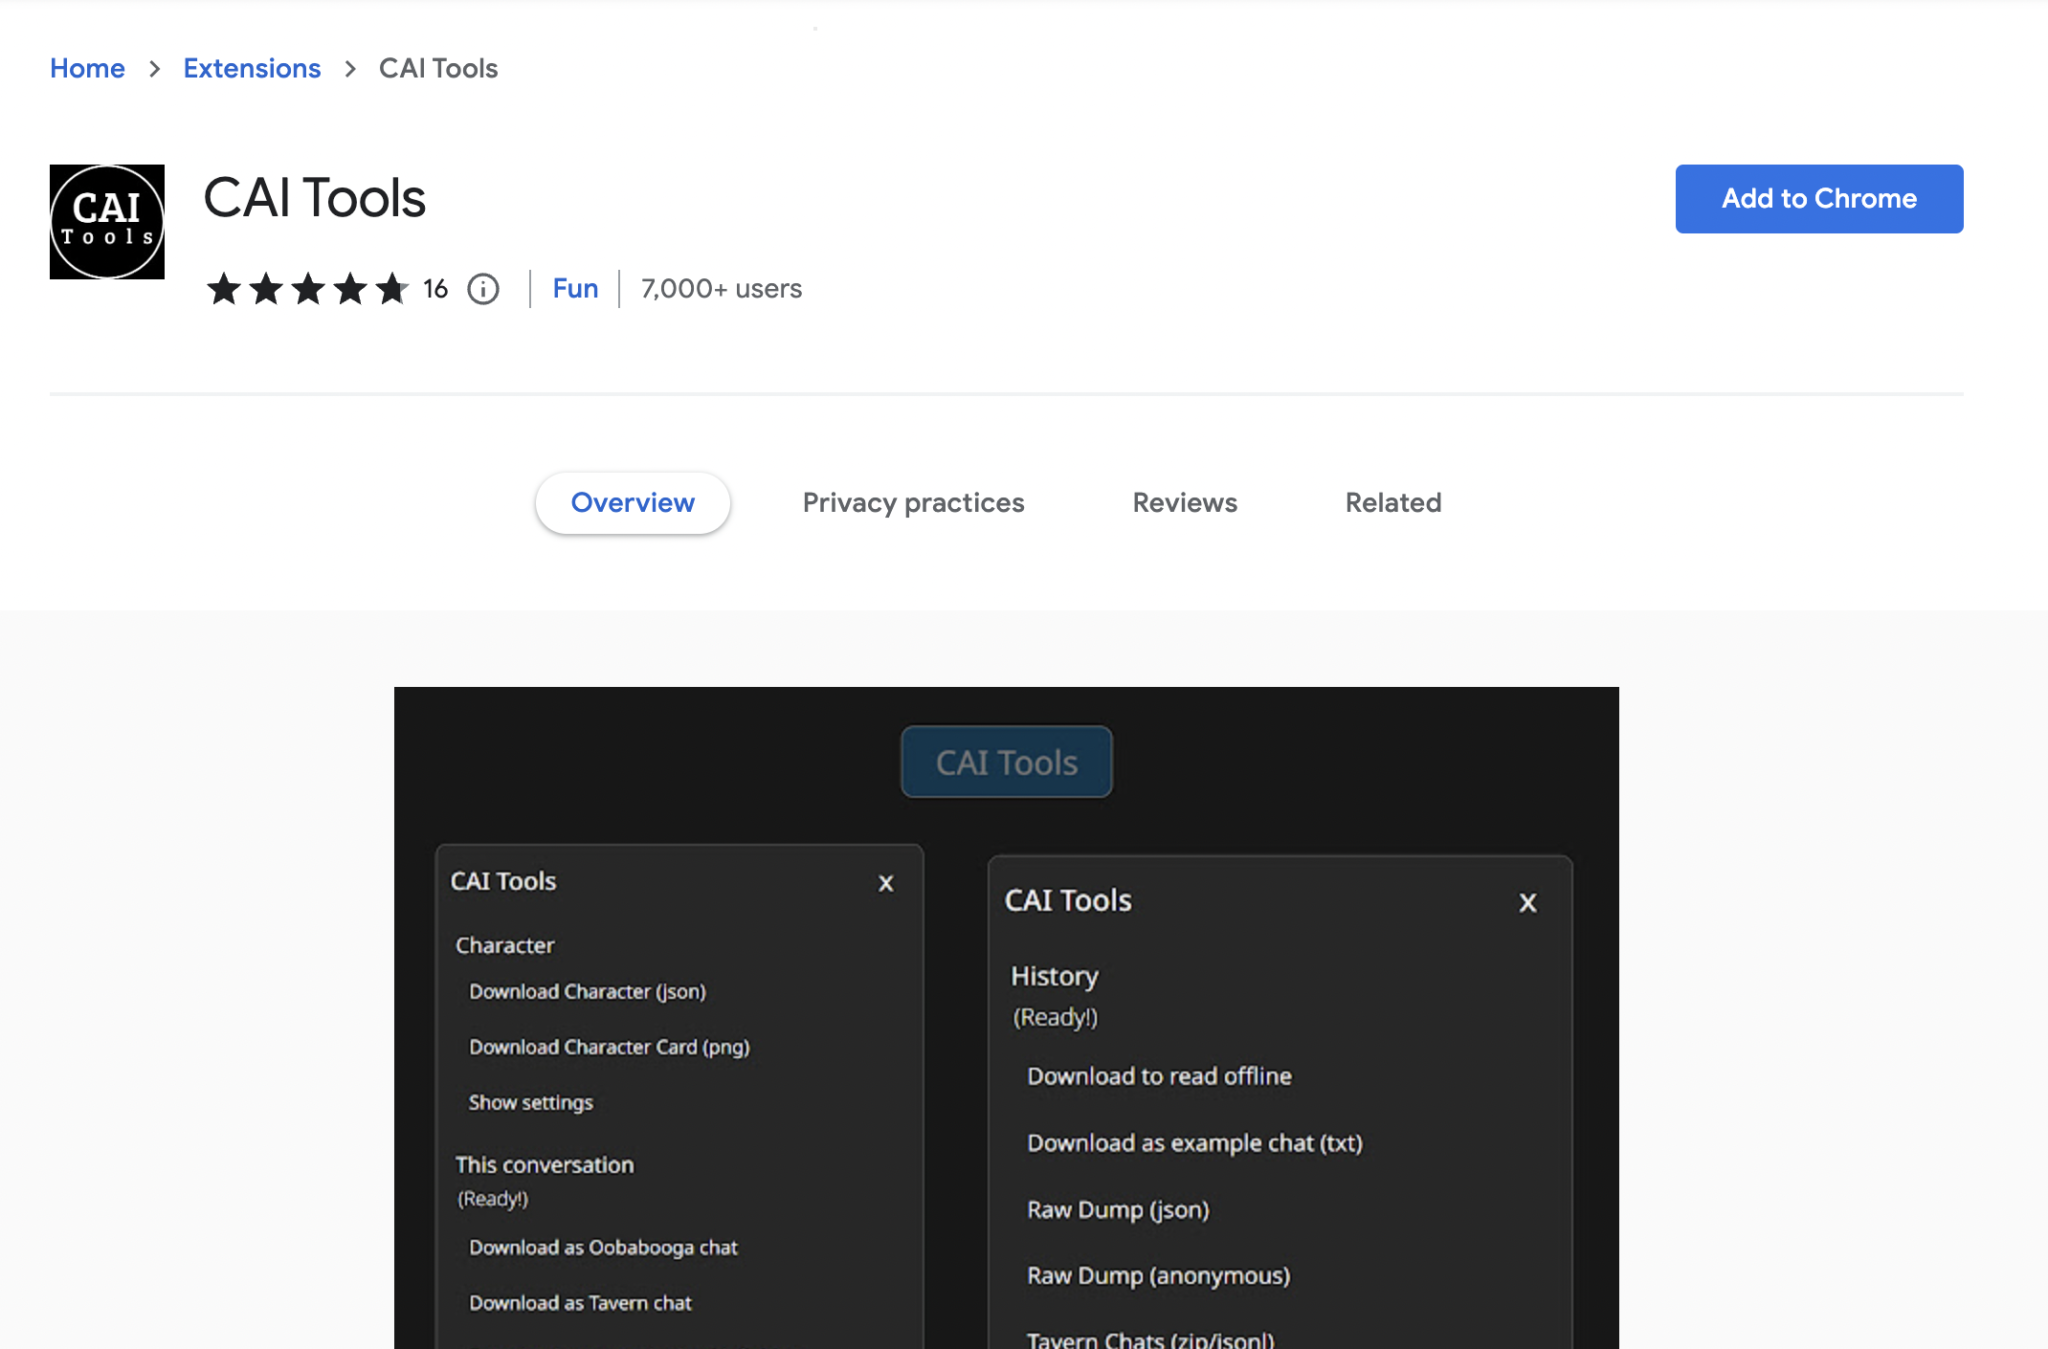The width and height of the screenshot is (2048, 1349).
Task: Open the rating details info icon
Action: [483, 289]
